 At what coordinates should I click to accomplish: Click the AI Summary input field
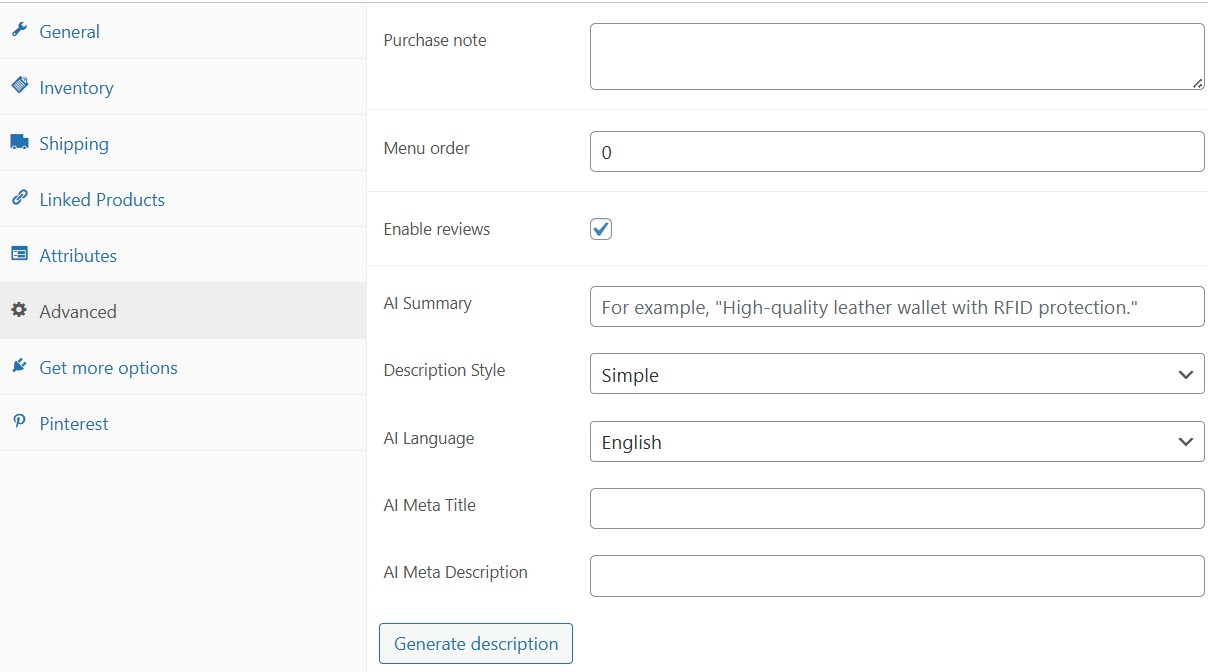click(x=897, y=307)
